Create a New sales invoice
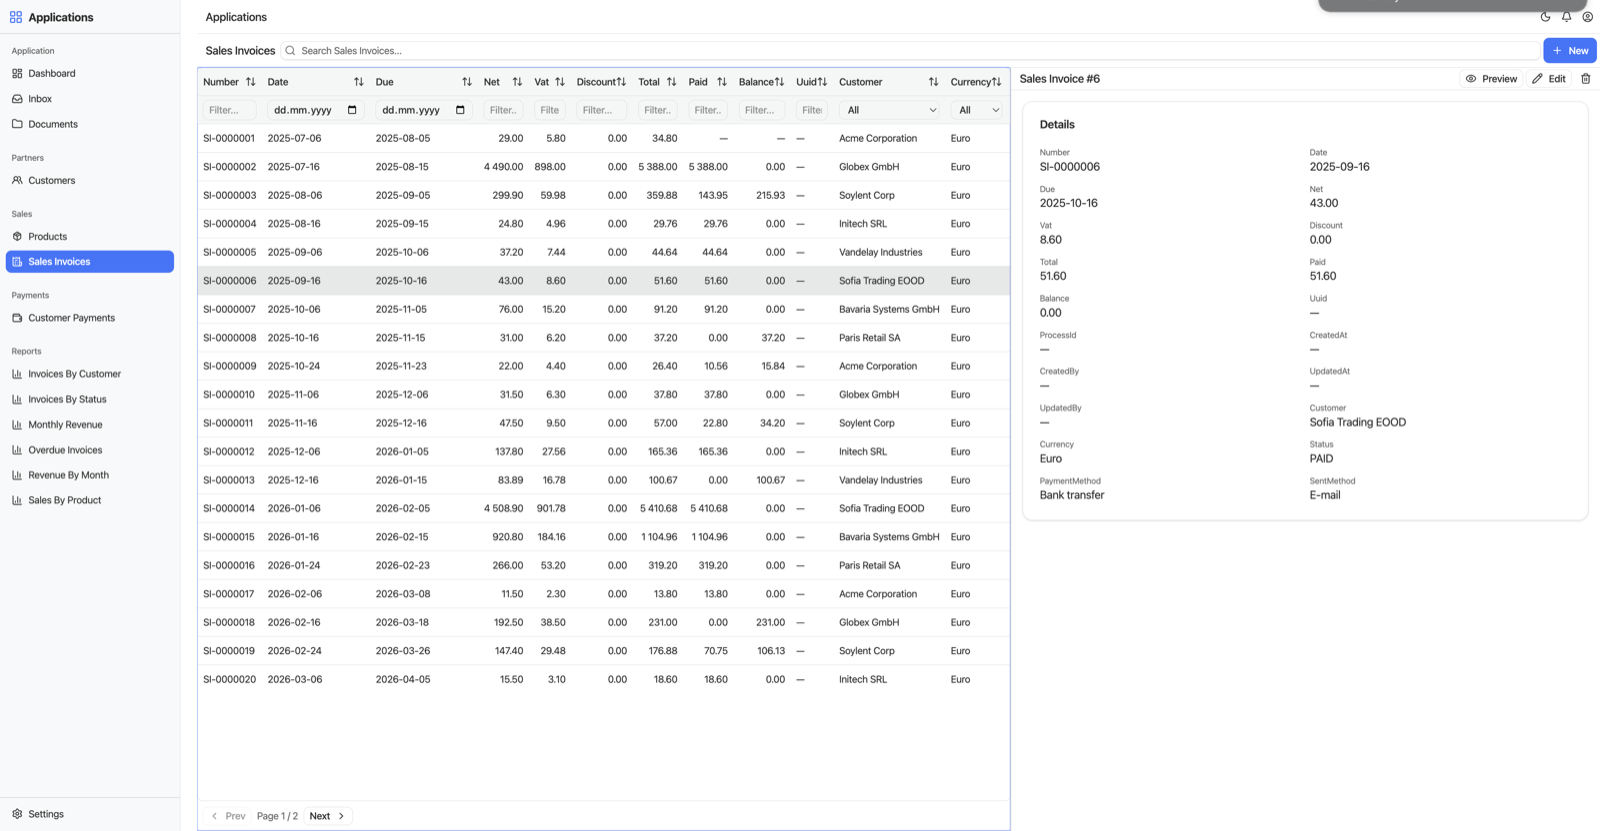The height and width of the screenshot is (831, 1600). [1569, 51]
